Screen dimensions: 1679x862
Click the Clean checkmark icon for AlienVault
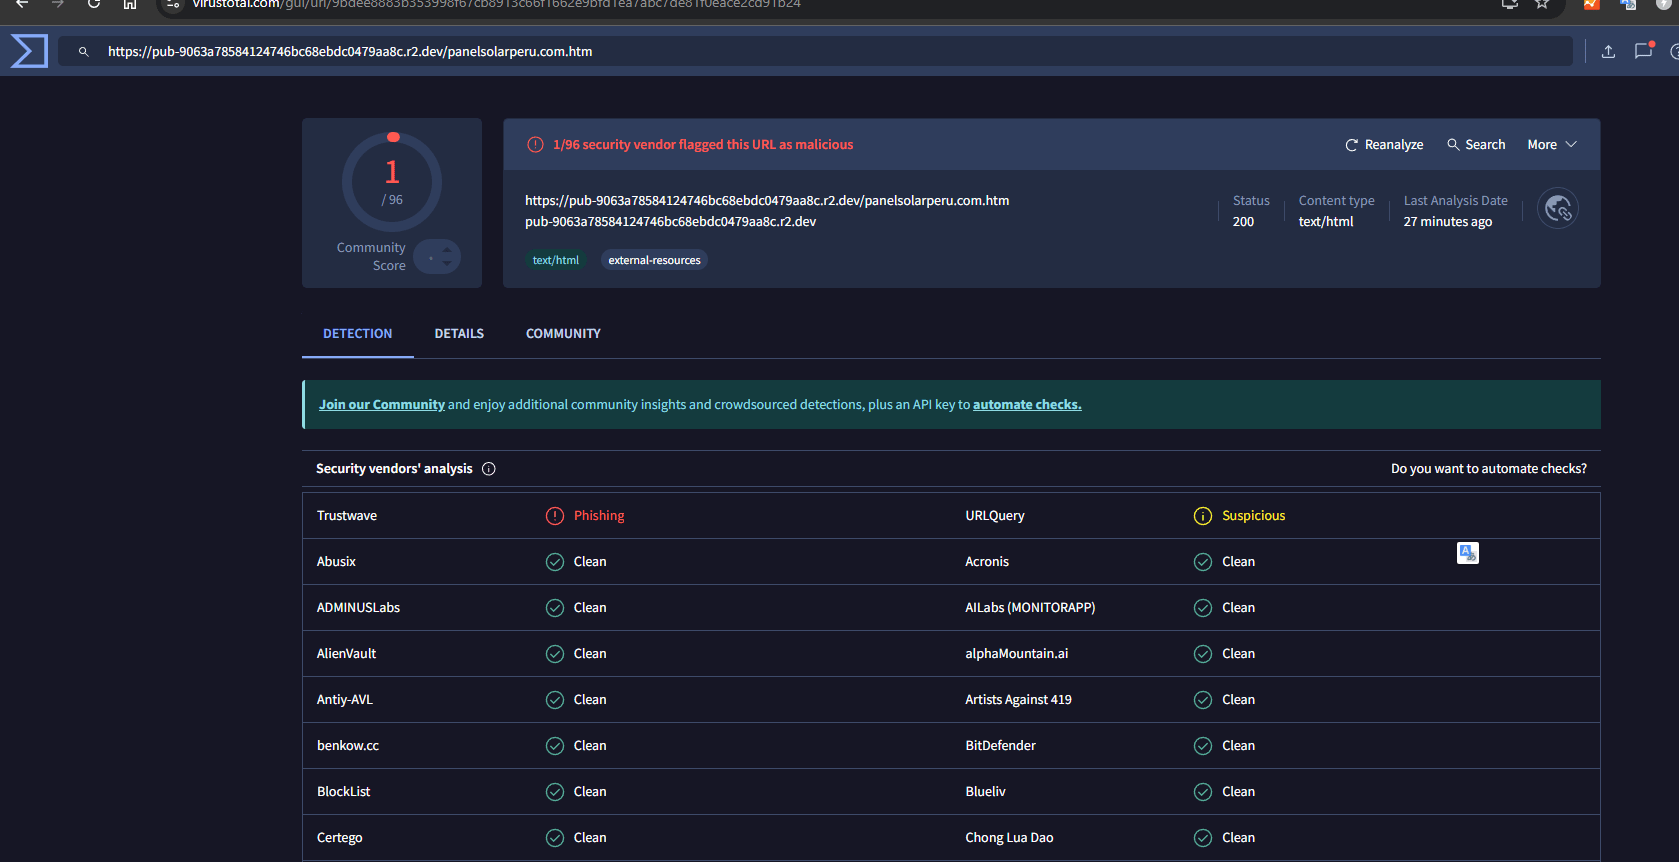coord(555,654)
